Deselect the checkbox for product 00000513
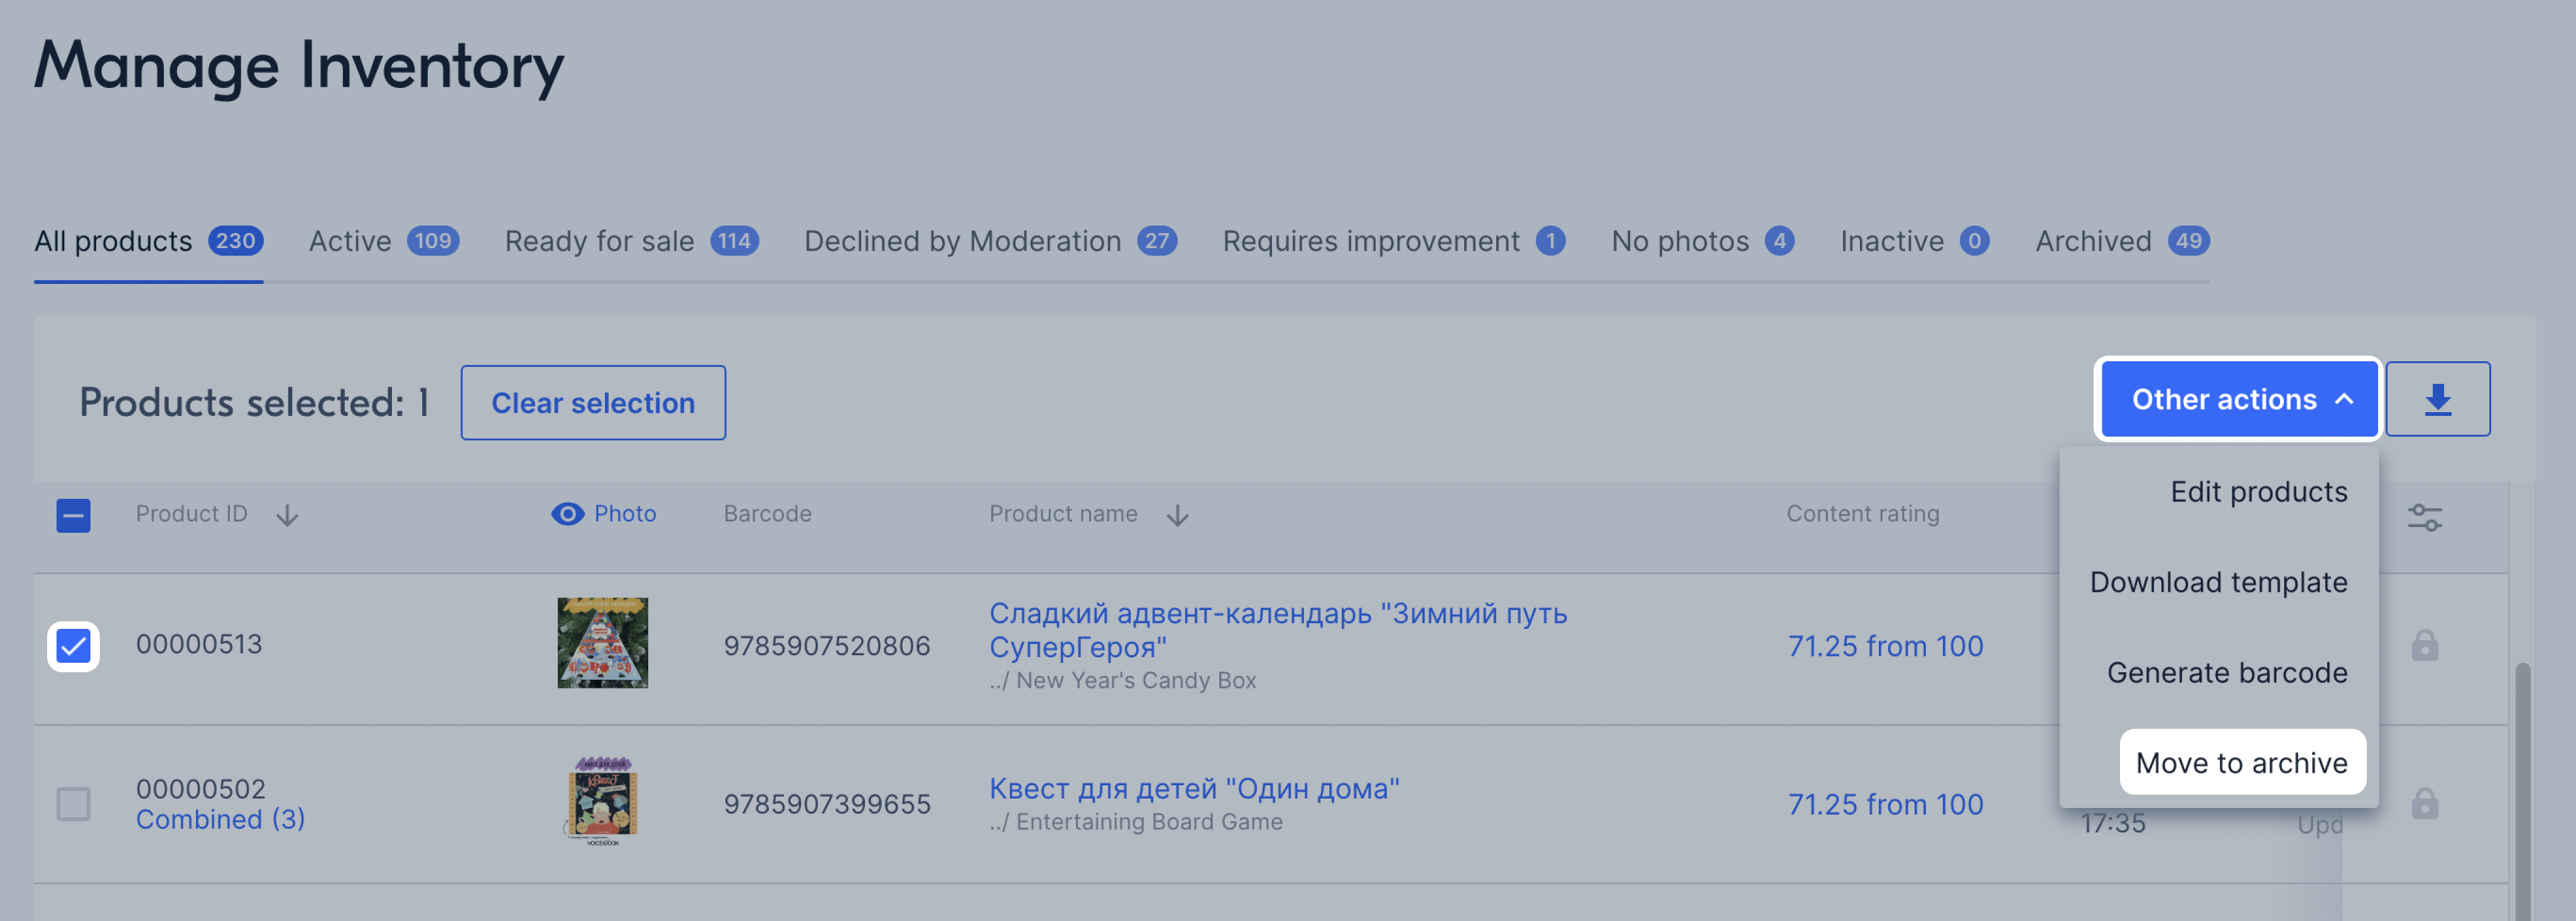The width and height of the screenshot is (2576, 921). coord(73,645)
